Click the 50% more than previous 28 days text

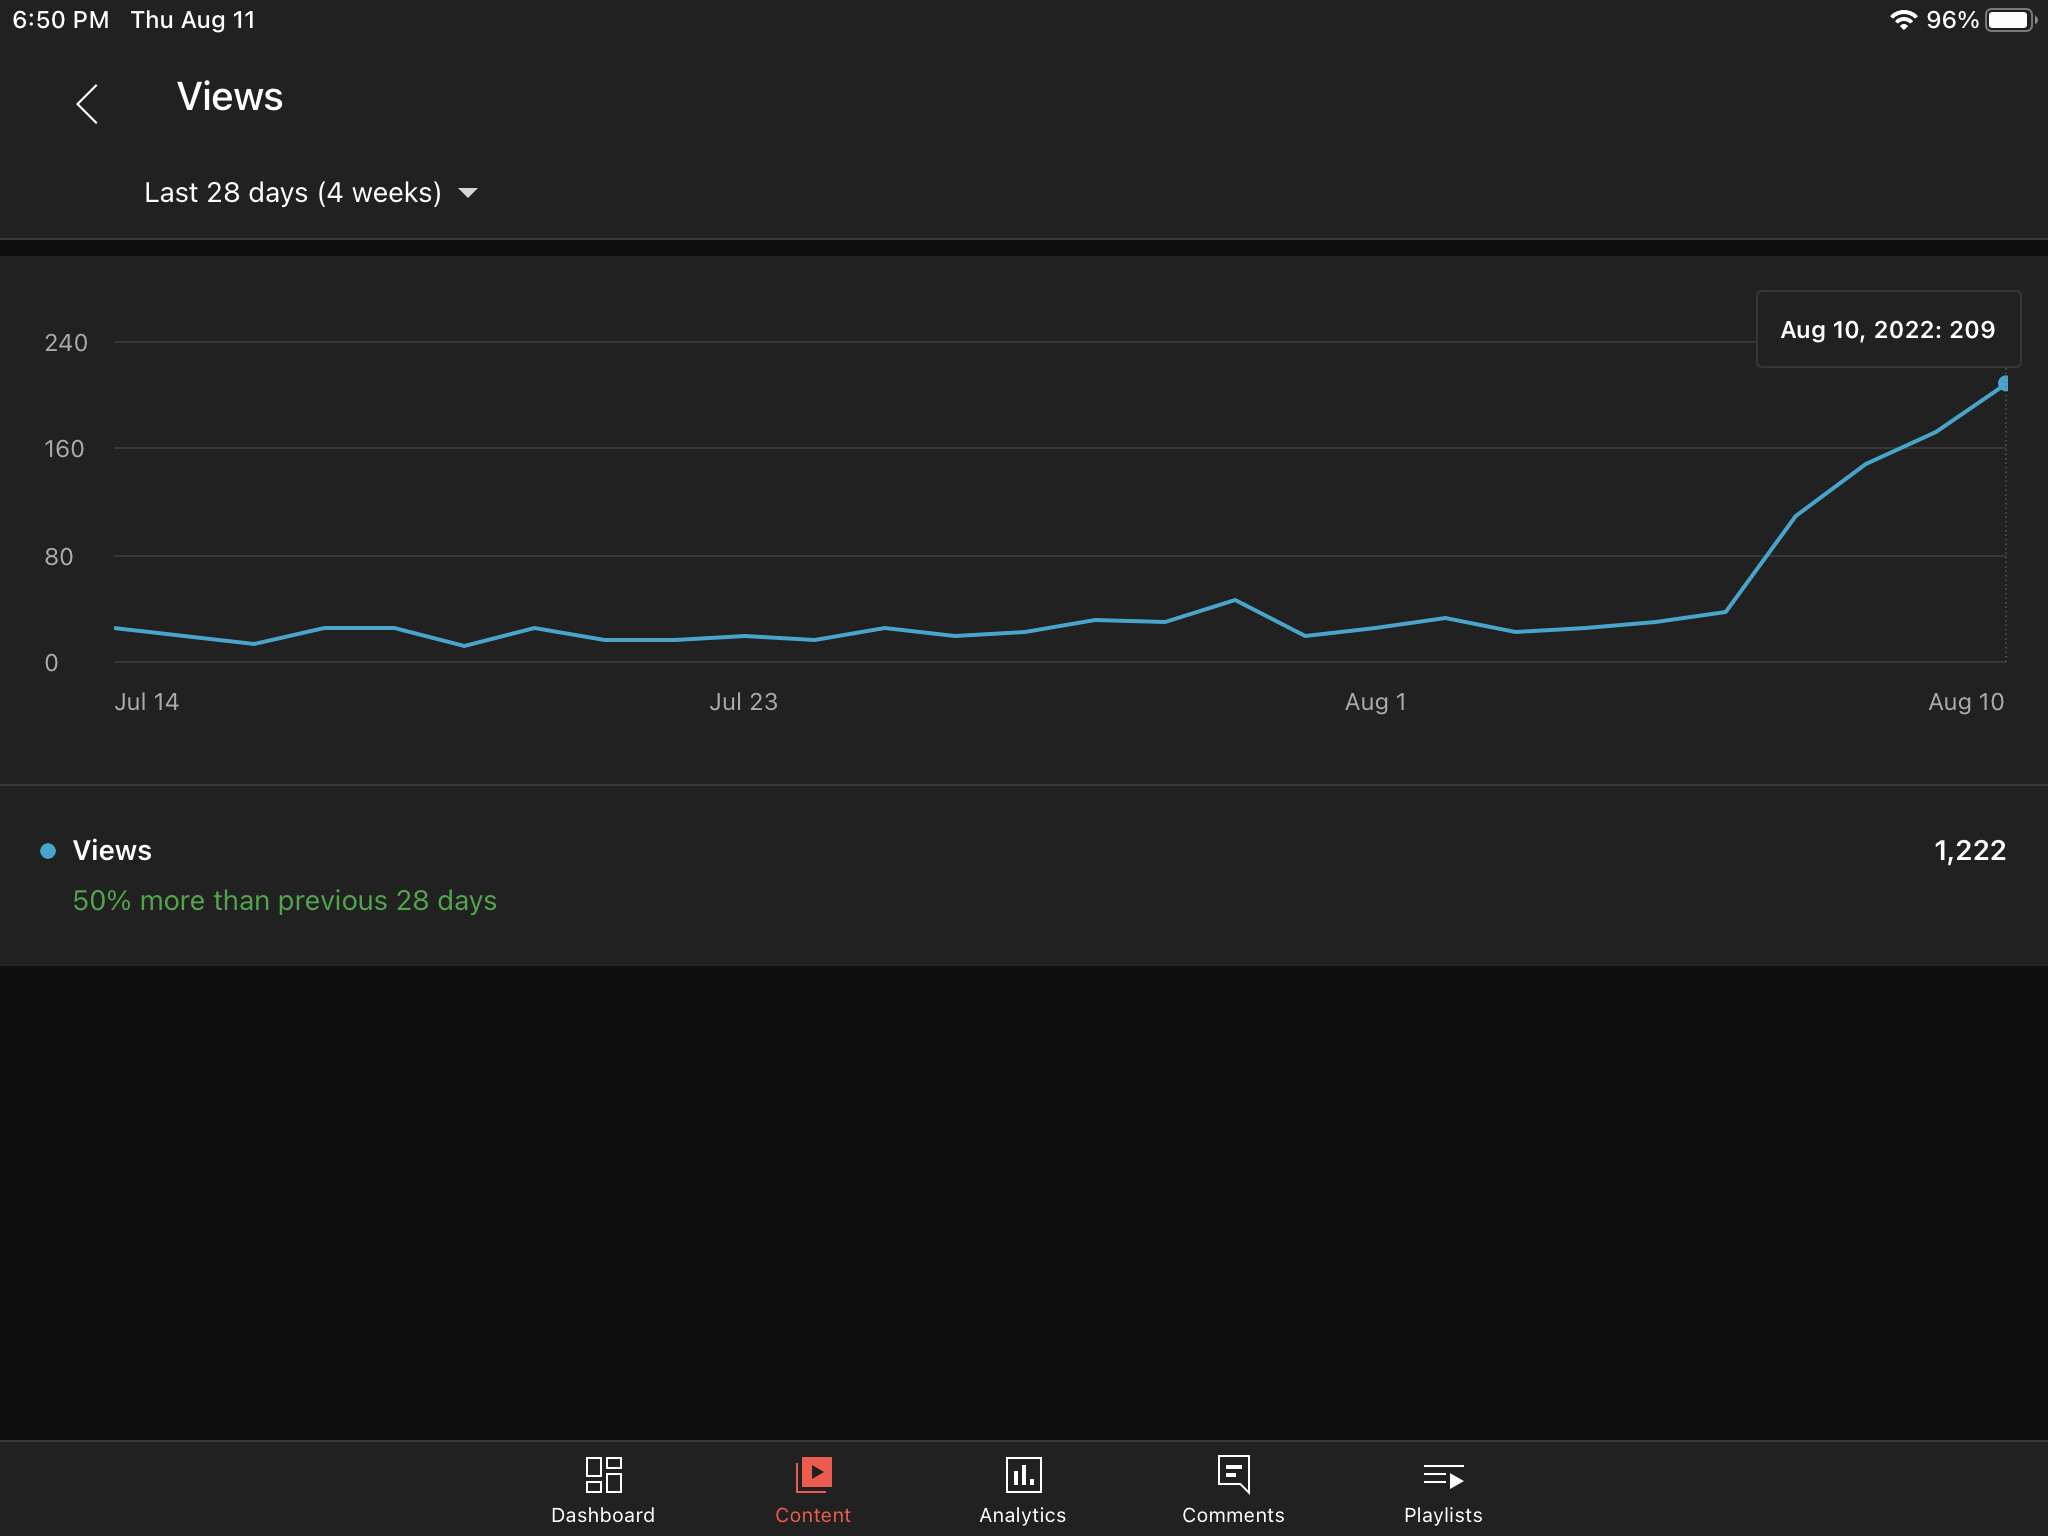(285, 901)
